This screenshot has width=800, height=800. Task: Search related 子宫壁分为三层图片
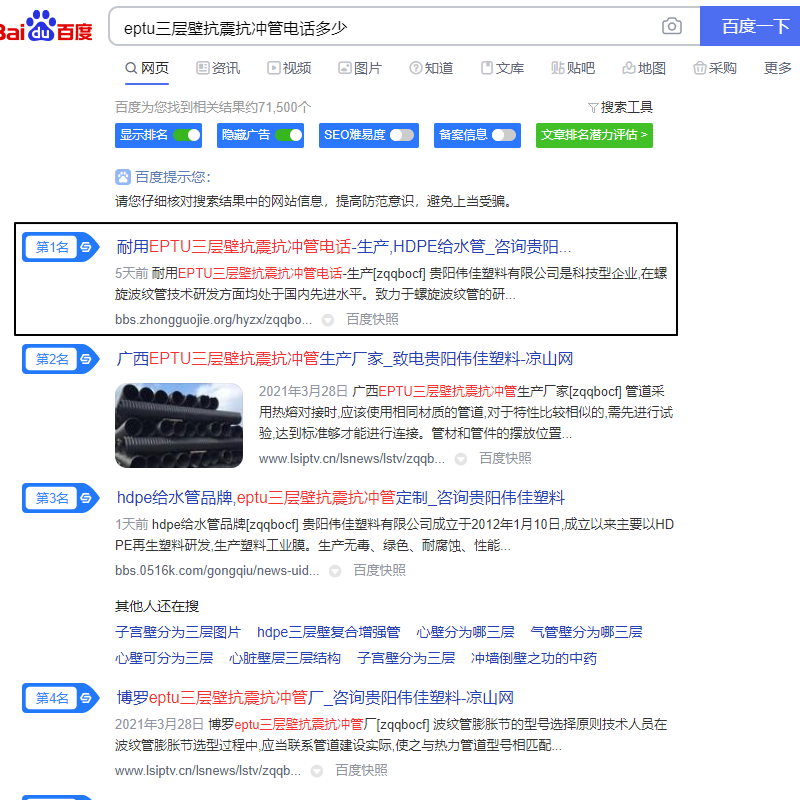[x=178, y=632]
